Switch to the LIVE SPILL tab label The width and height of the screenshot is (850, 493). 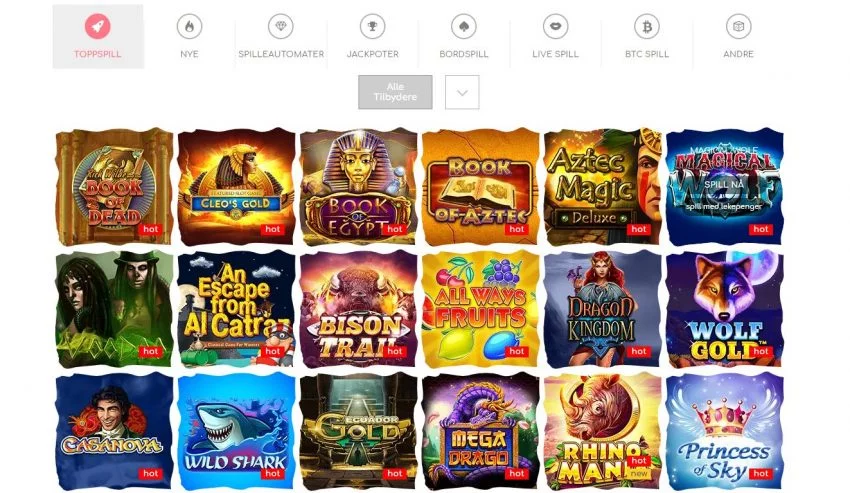click(x=556, y=54)
